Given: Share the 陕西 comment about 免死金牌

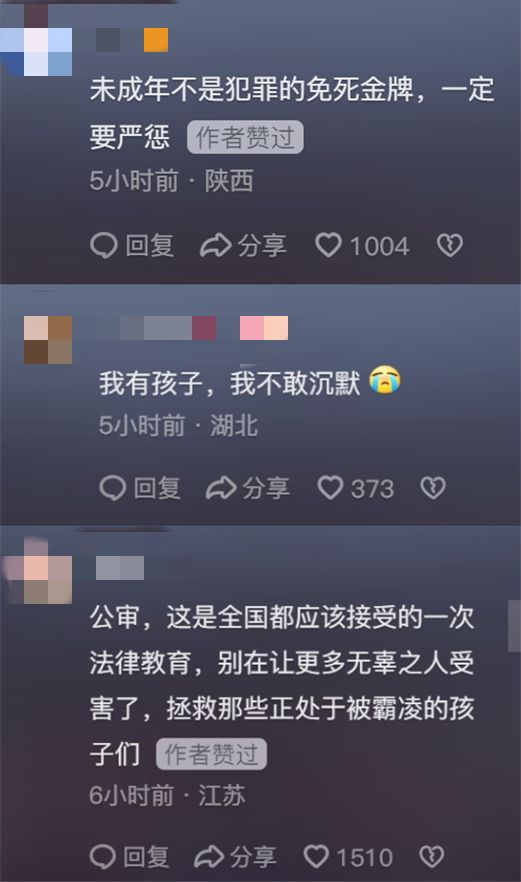Looking at the screenshot, I should 244,246.
